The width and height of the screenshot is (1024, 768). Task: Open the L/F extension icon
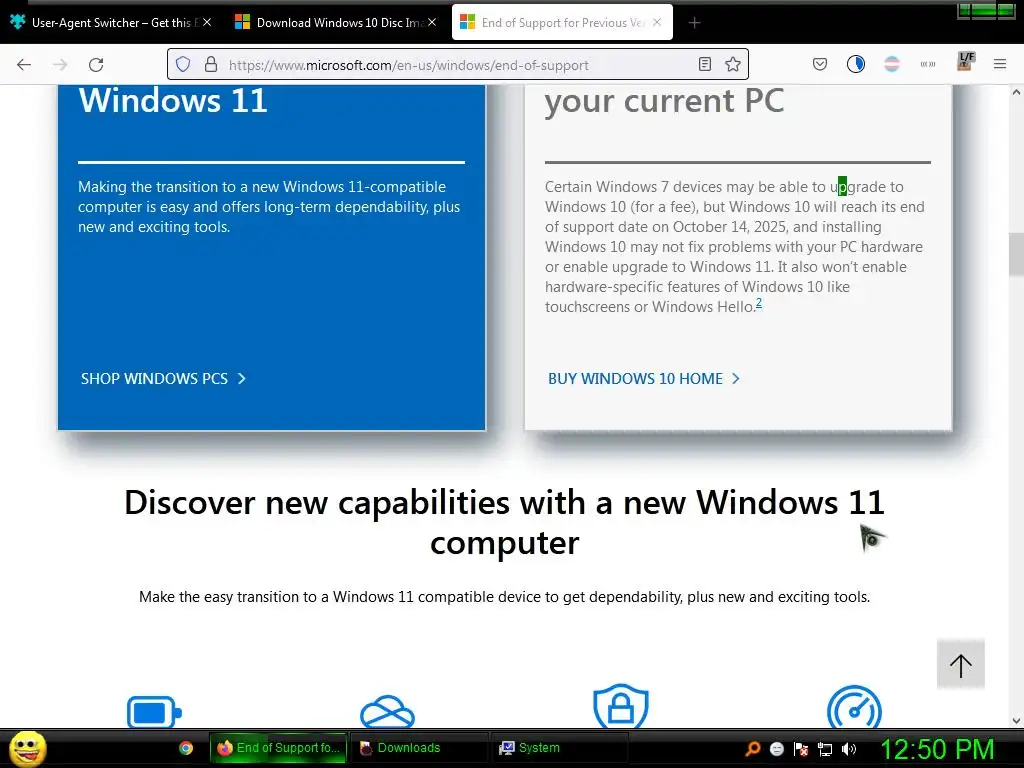[965, 61]
